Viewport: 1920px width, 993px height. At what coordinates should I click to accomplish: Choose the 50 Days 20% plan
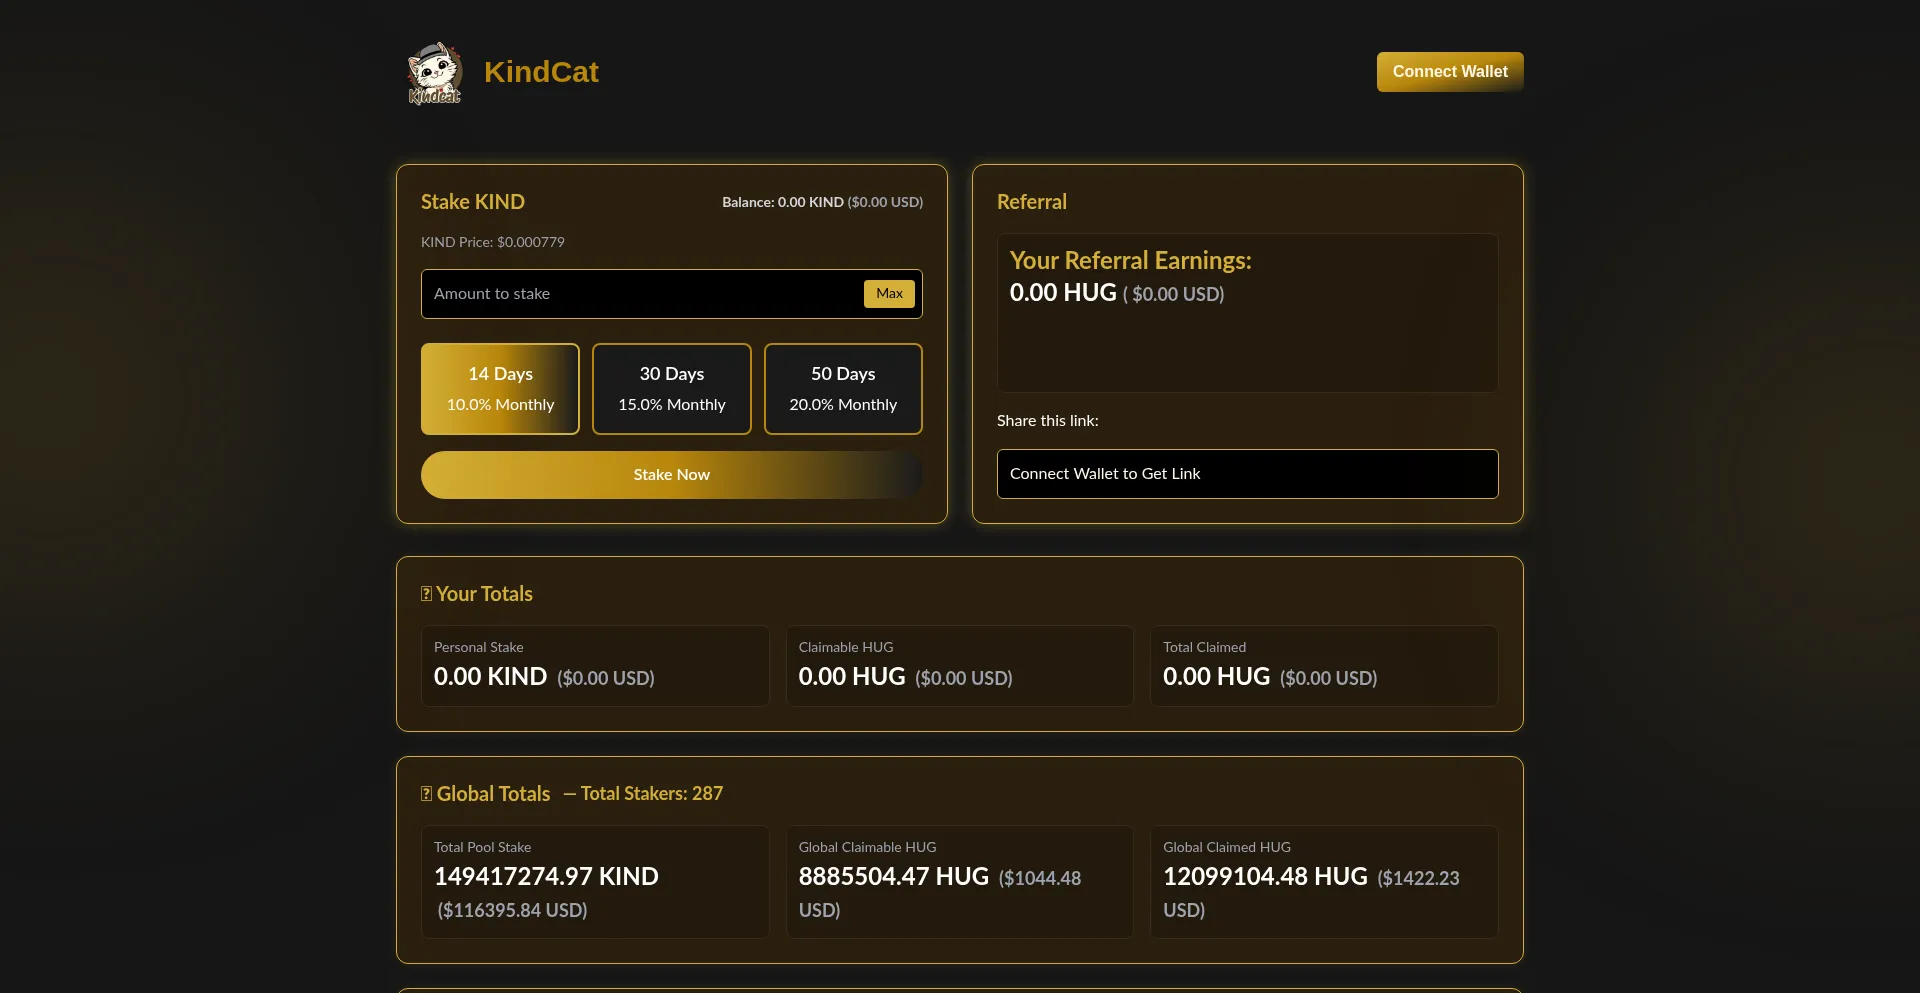tap(843, 389)
